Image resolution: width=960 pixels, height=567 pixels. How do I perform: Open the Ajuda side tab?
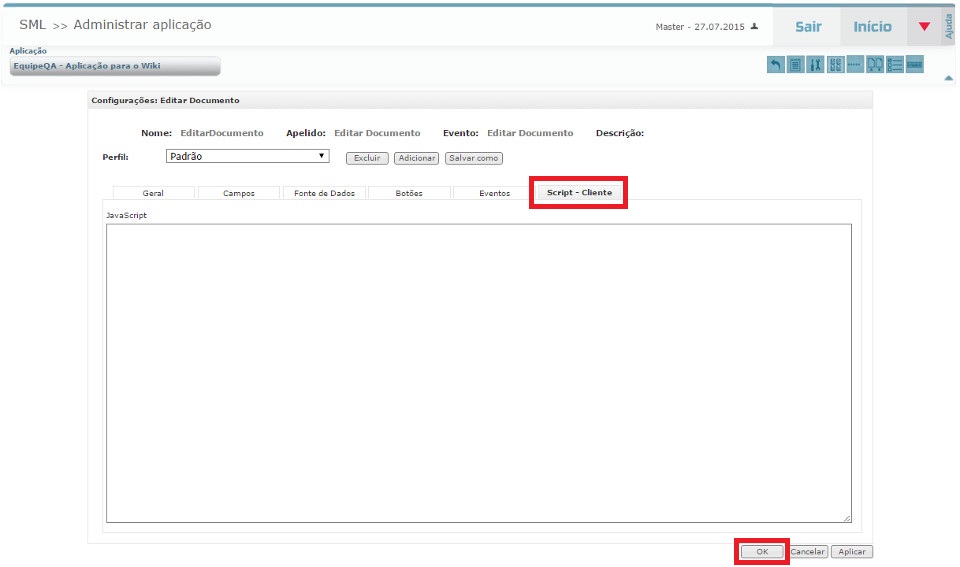click(949, 27)
